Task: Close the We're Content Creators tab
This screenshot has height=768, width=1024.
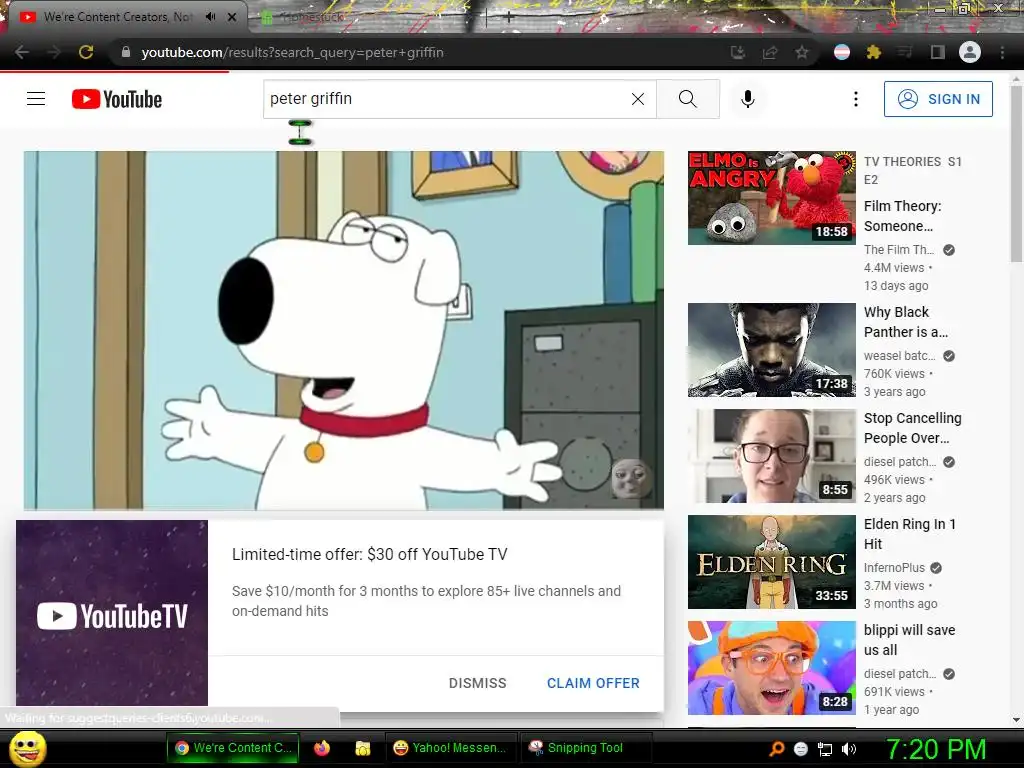Action: (232, 17)
